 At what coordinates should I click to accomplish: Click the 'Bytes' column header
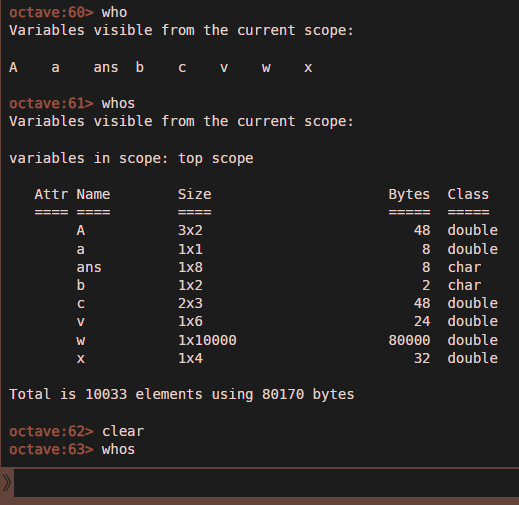click(x=409, y=194)
